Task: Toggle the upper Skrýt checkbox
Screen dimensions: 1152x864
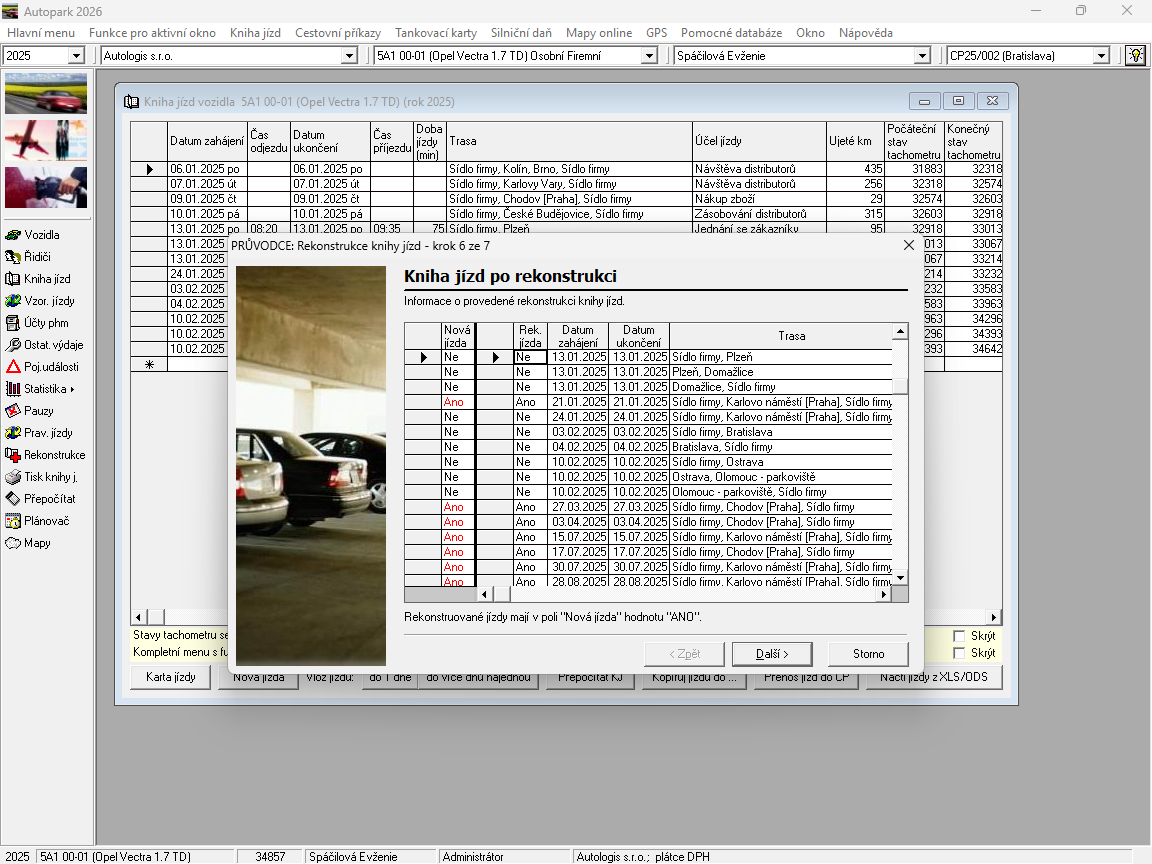Action: [x=959, y=636]
